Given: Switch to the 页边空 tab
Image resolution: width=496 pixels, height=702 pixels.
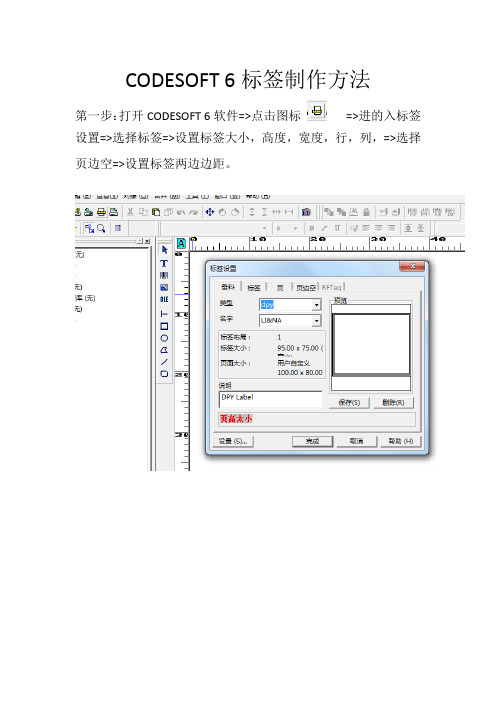Looking at the screenshot, I should pos(306,287).
